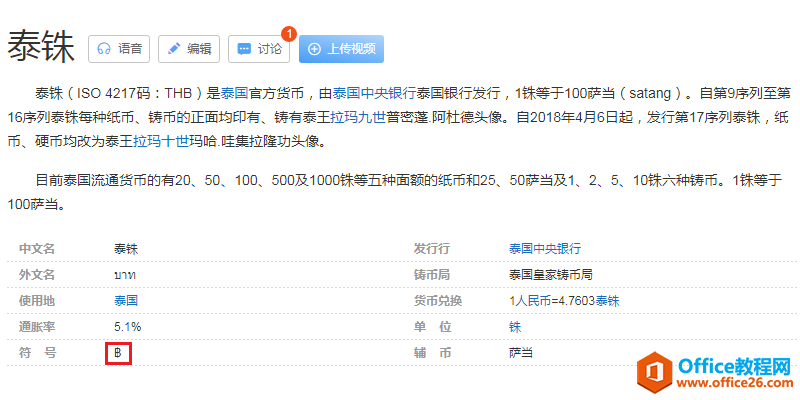800x400 pixels.
Task: Select the 萨当 subunit value
Action: click(520, 353)
